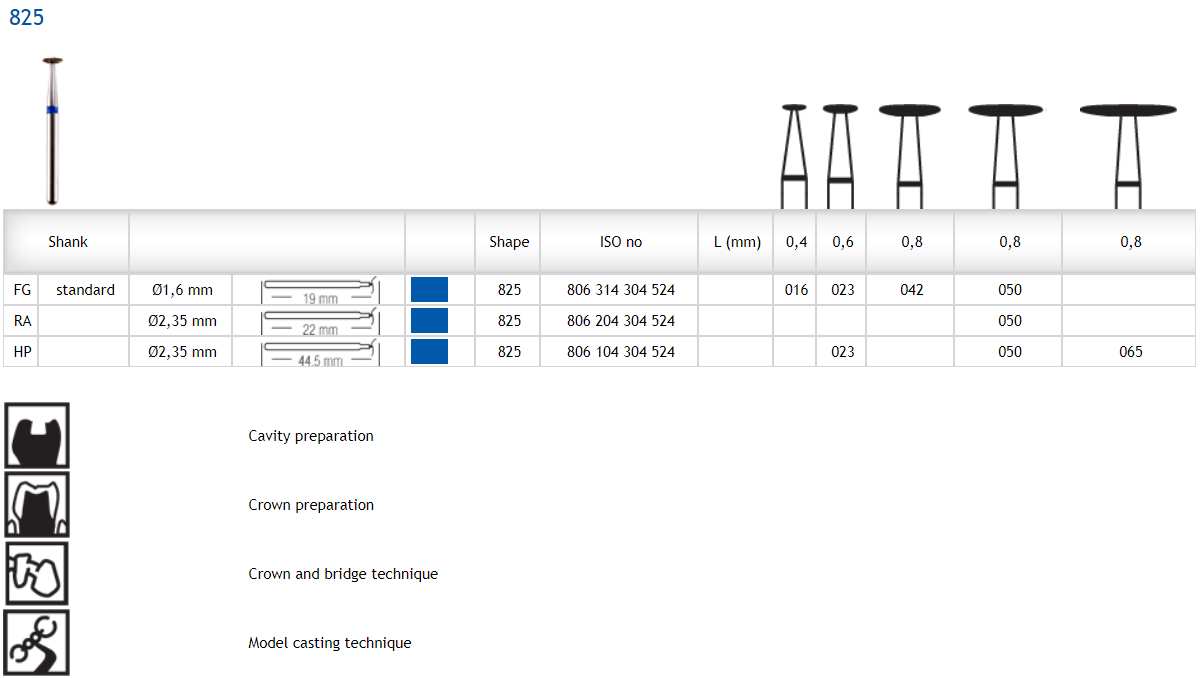Select size 016 in the FG row

[796, 290]
